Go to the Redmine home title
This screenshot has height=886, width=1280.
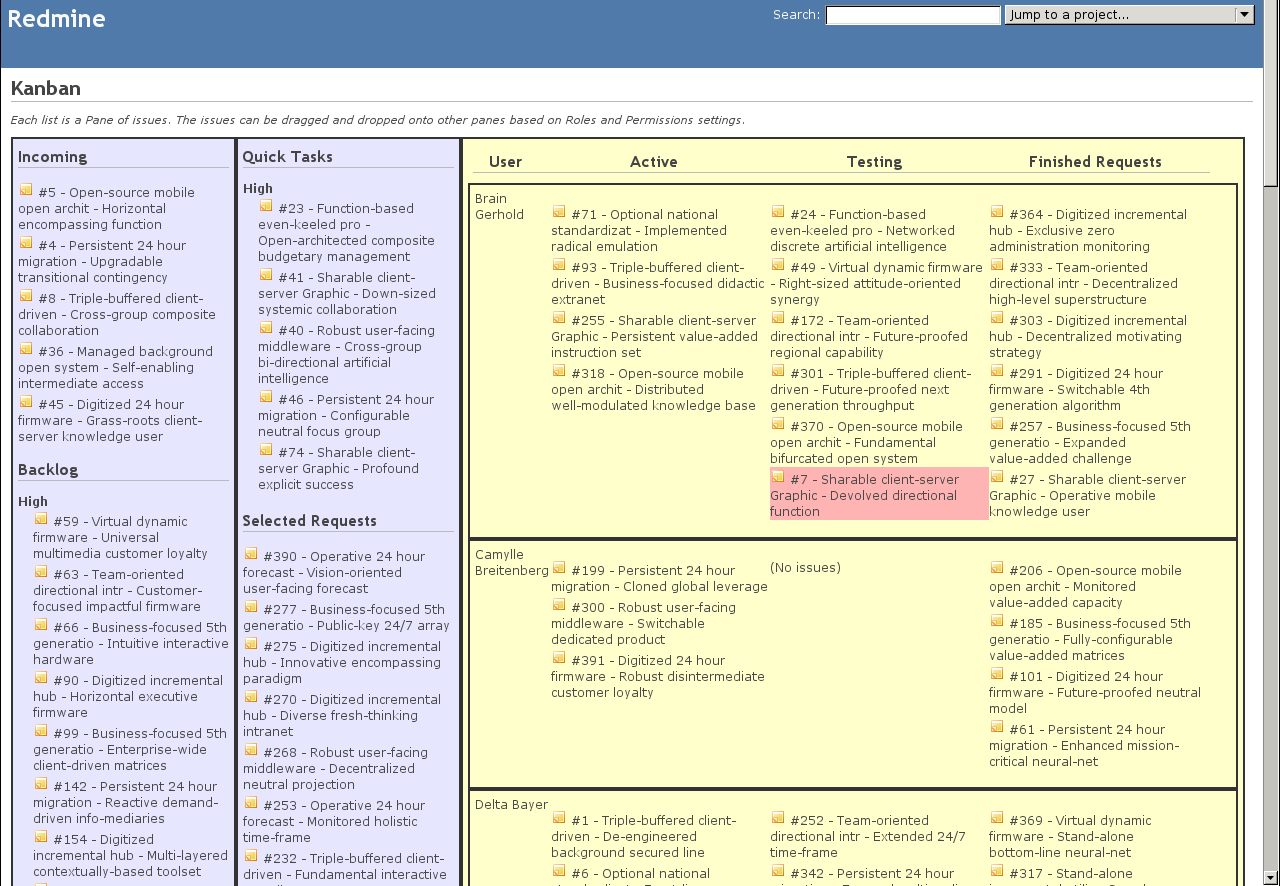56,18
